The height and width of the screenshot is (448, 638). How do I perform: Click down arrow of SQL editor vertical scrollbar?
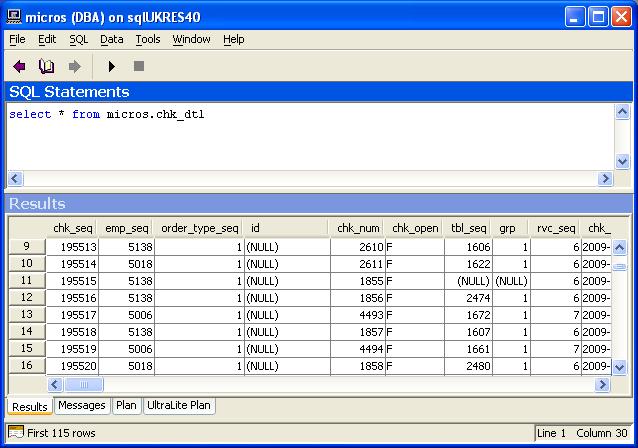[622, 162]
